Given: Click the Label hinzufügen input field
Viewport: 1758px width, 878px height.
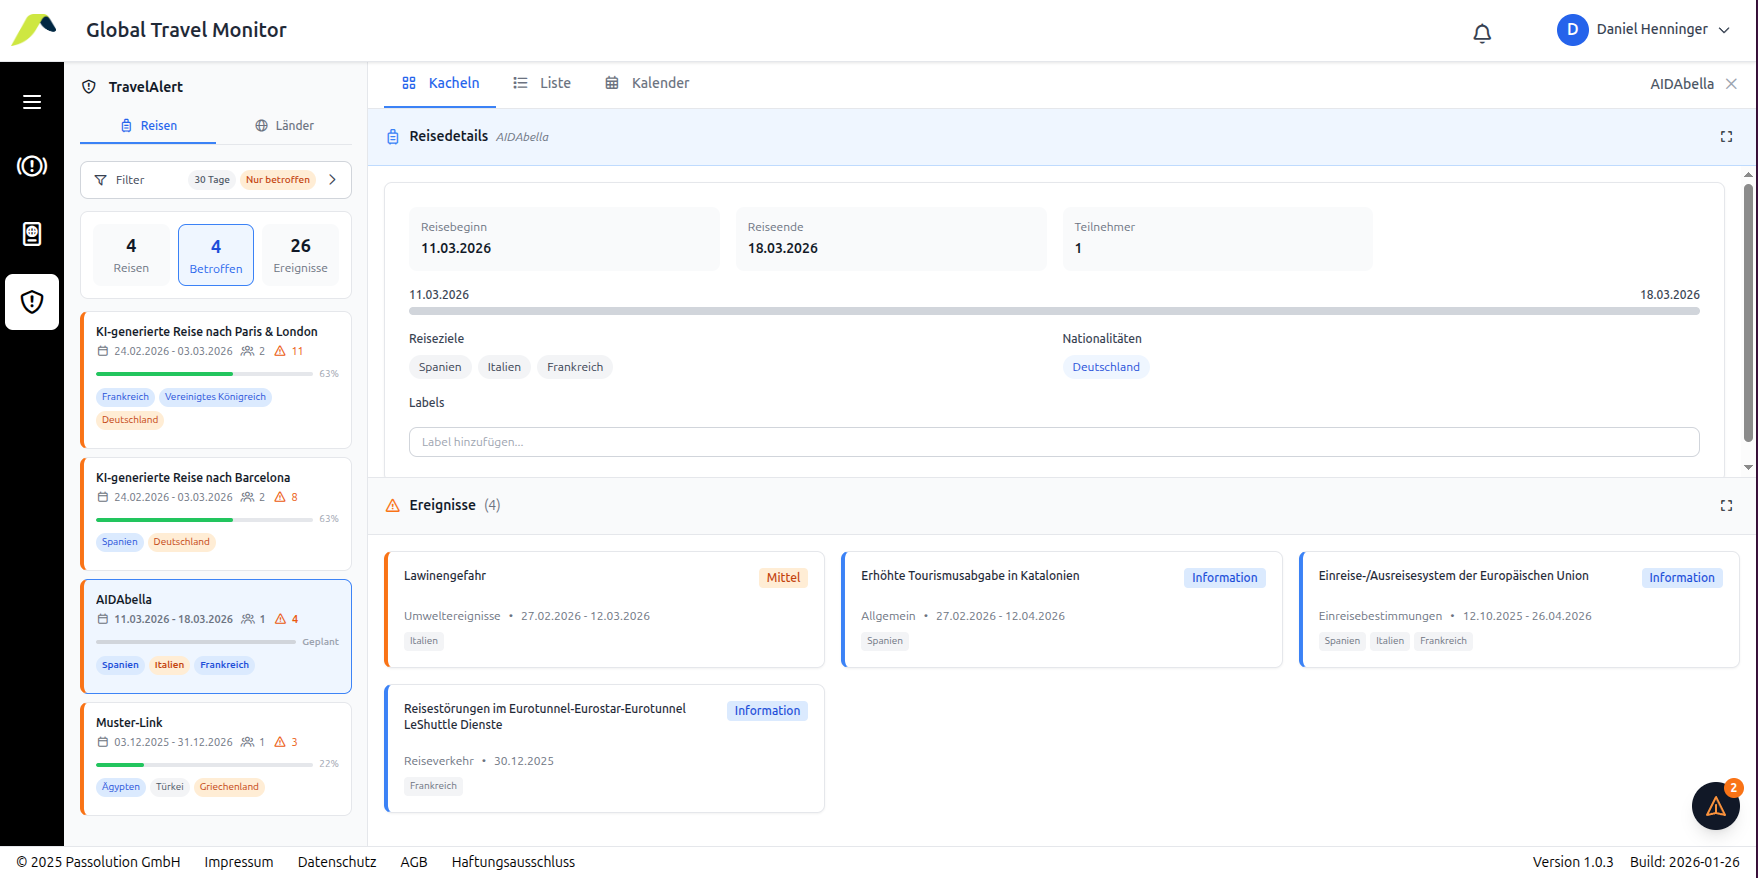Looking at the screenshot, I should coord(1053,442).
